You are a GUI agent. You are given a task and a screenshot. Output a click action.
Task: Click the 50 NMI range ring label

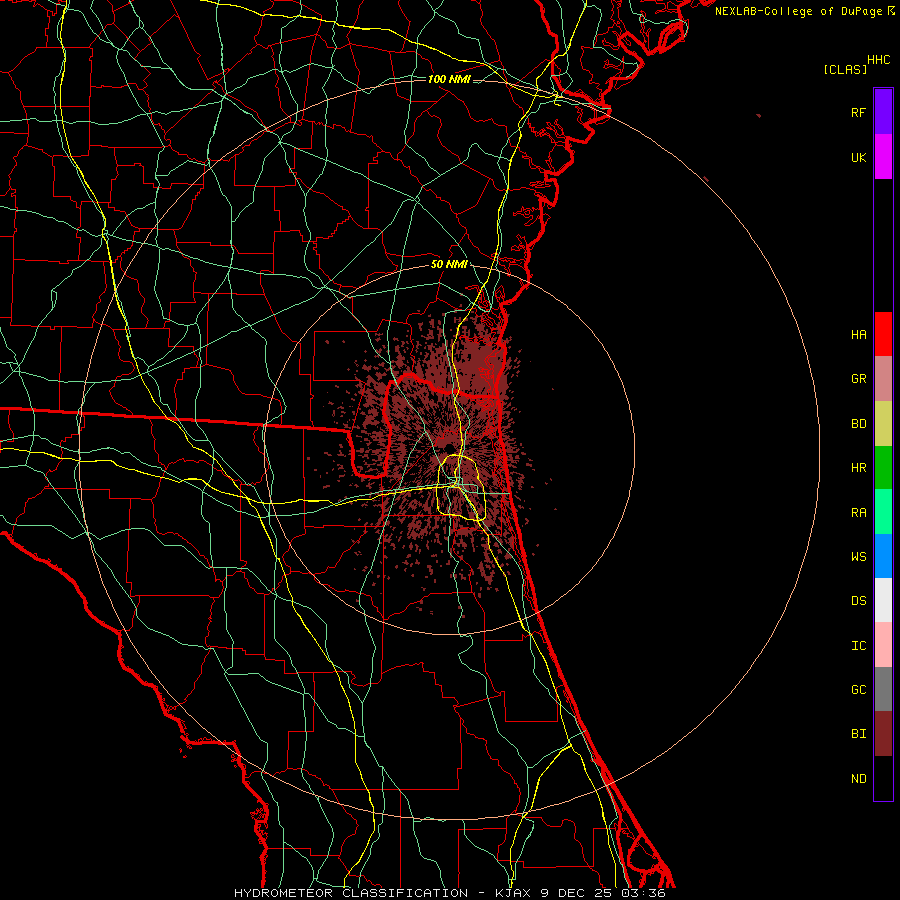449,264
